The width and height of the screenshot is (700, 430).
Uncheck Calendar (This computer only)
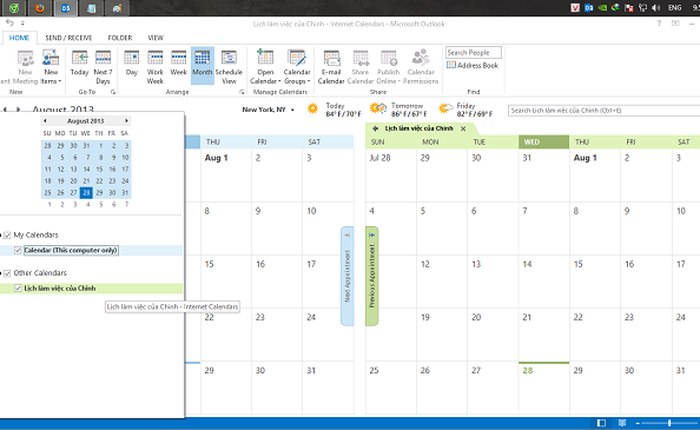point(18,250)
